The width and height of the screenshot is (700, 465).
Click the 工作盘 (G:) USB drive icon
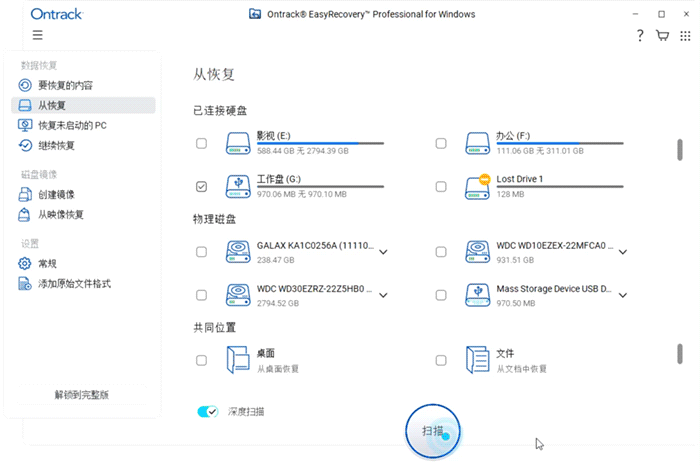[x=238, y=187]
